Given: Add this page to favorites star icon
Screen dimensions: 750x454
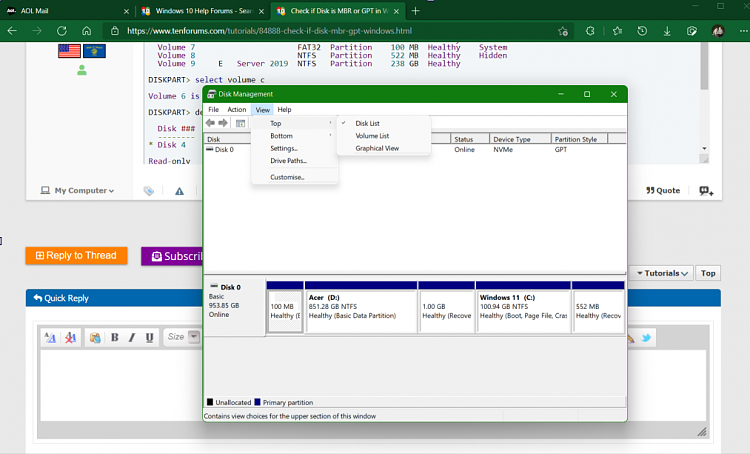Looking at the screenshot, I should (563, 31).
